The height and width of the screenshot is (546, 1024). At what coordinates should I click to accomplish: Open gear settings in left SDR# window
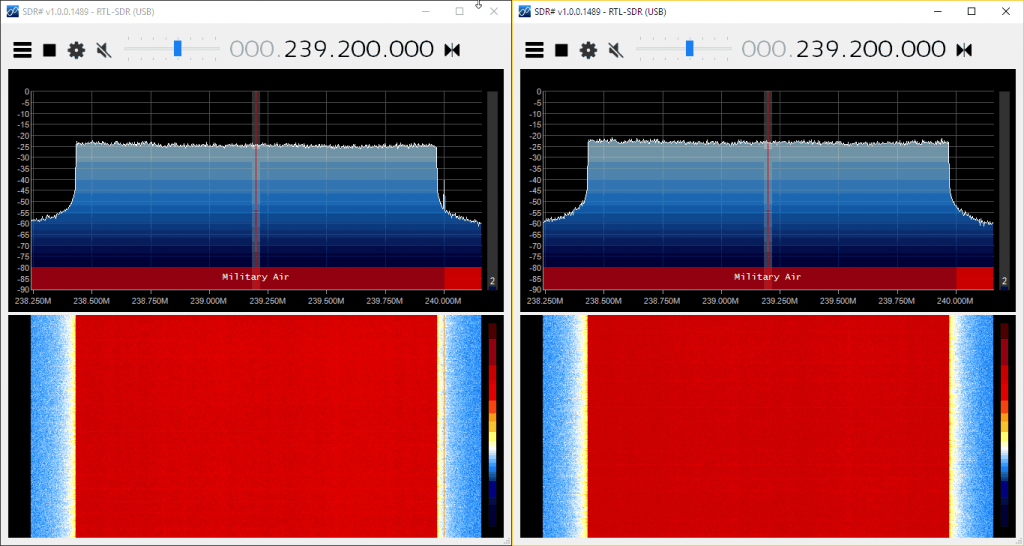(x=76, y=50)
